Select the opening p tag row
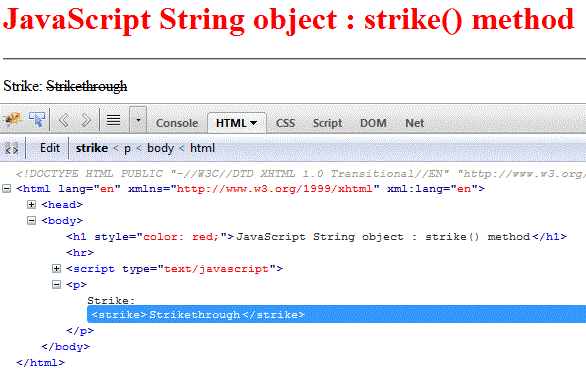The height and width of the screenshot is (374, 586). (77, 285)
